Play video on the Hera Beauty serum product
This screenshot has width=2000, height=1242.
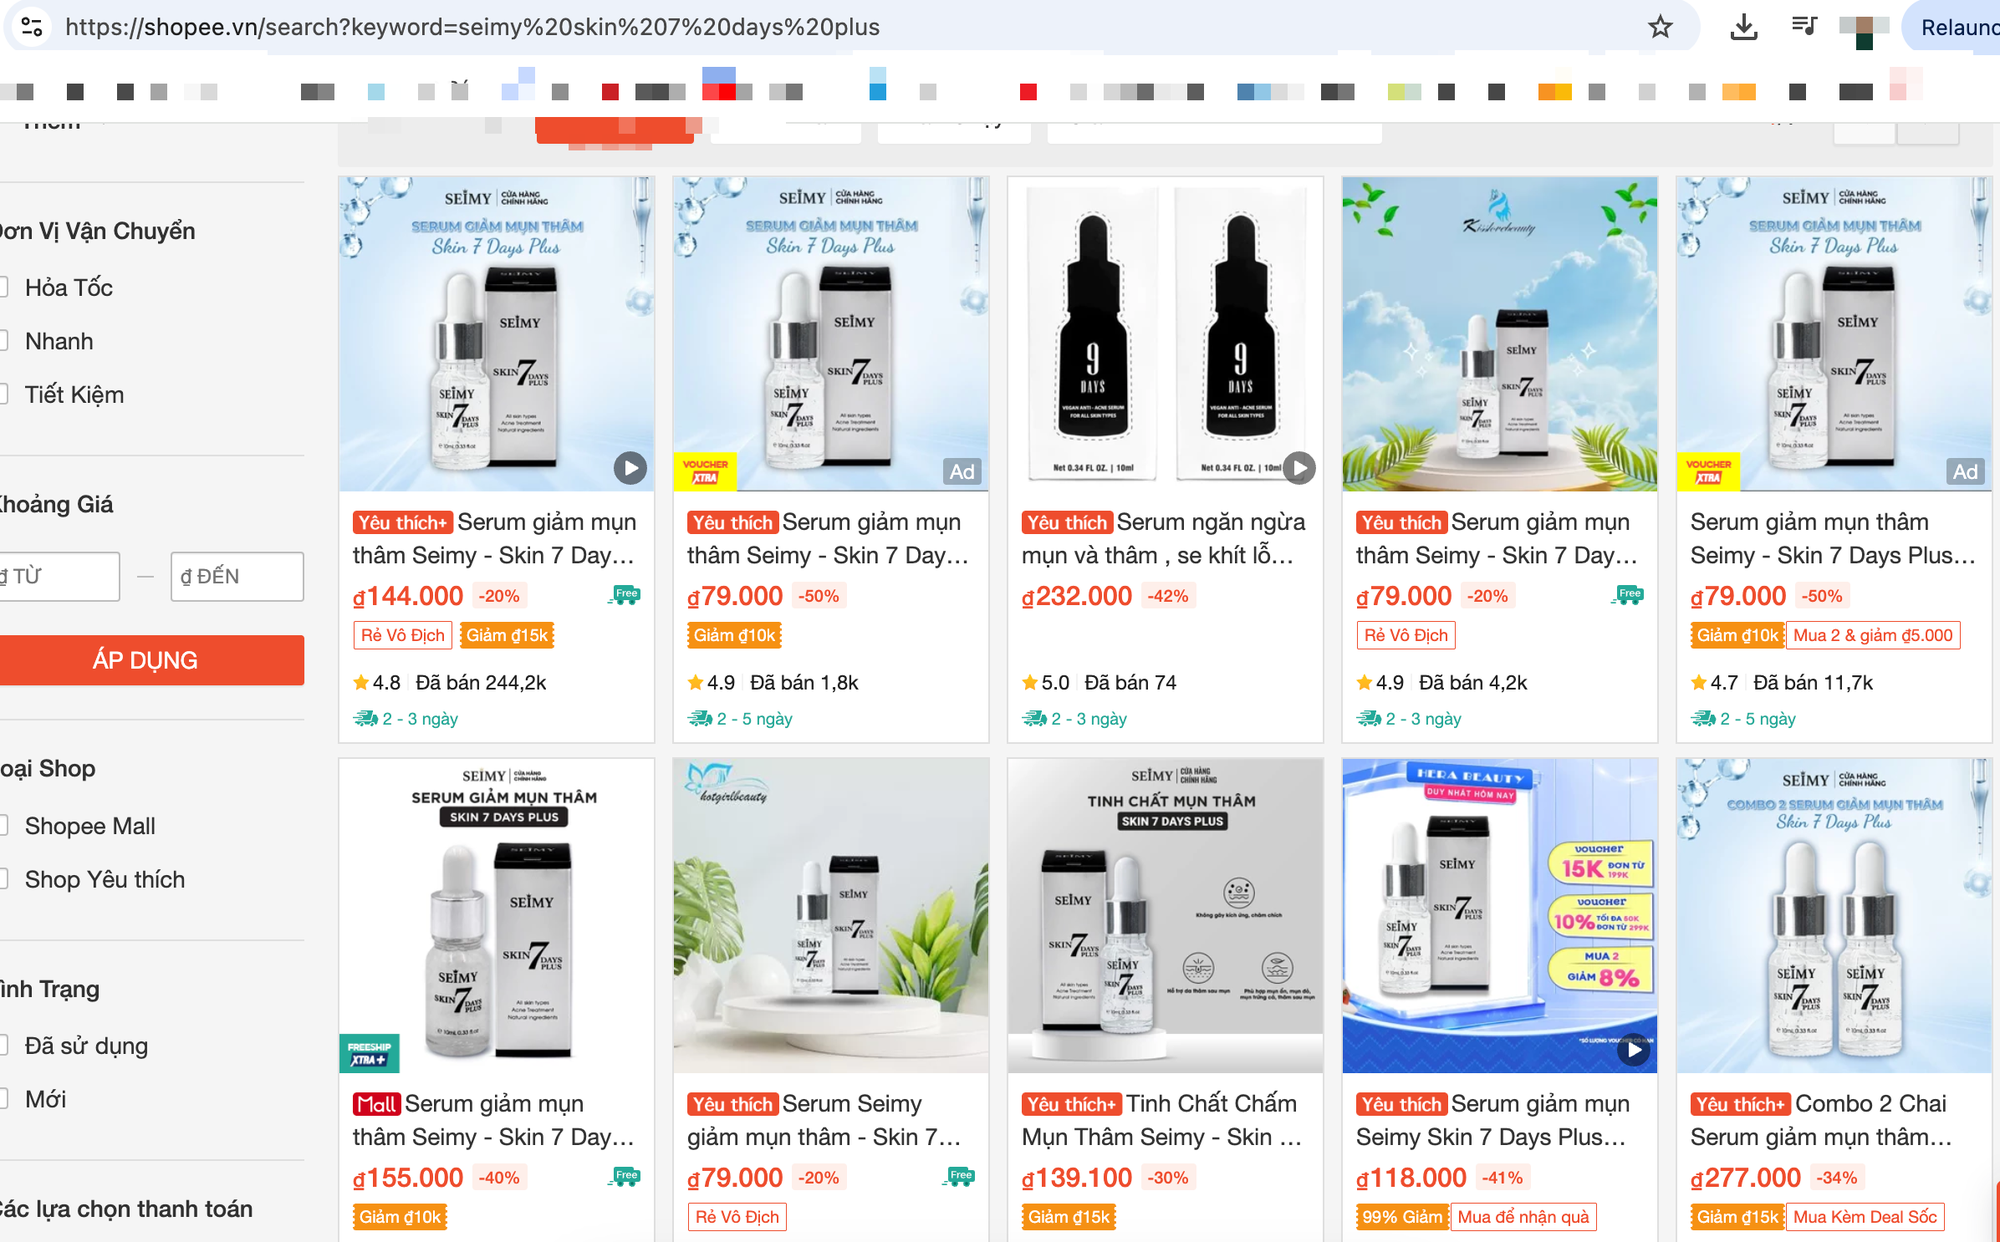point(1633,1049)
